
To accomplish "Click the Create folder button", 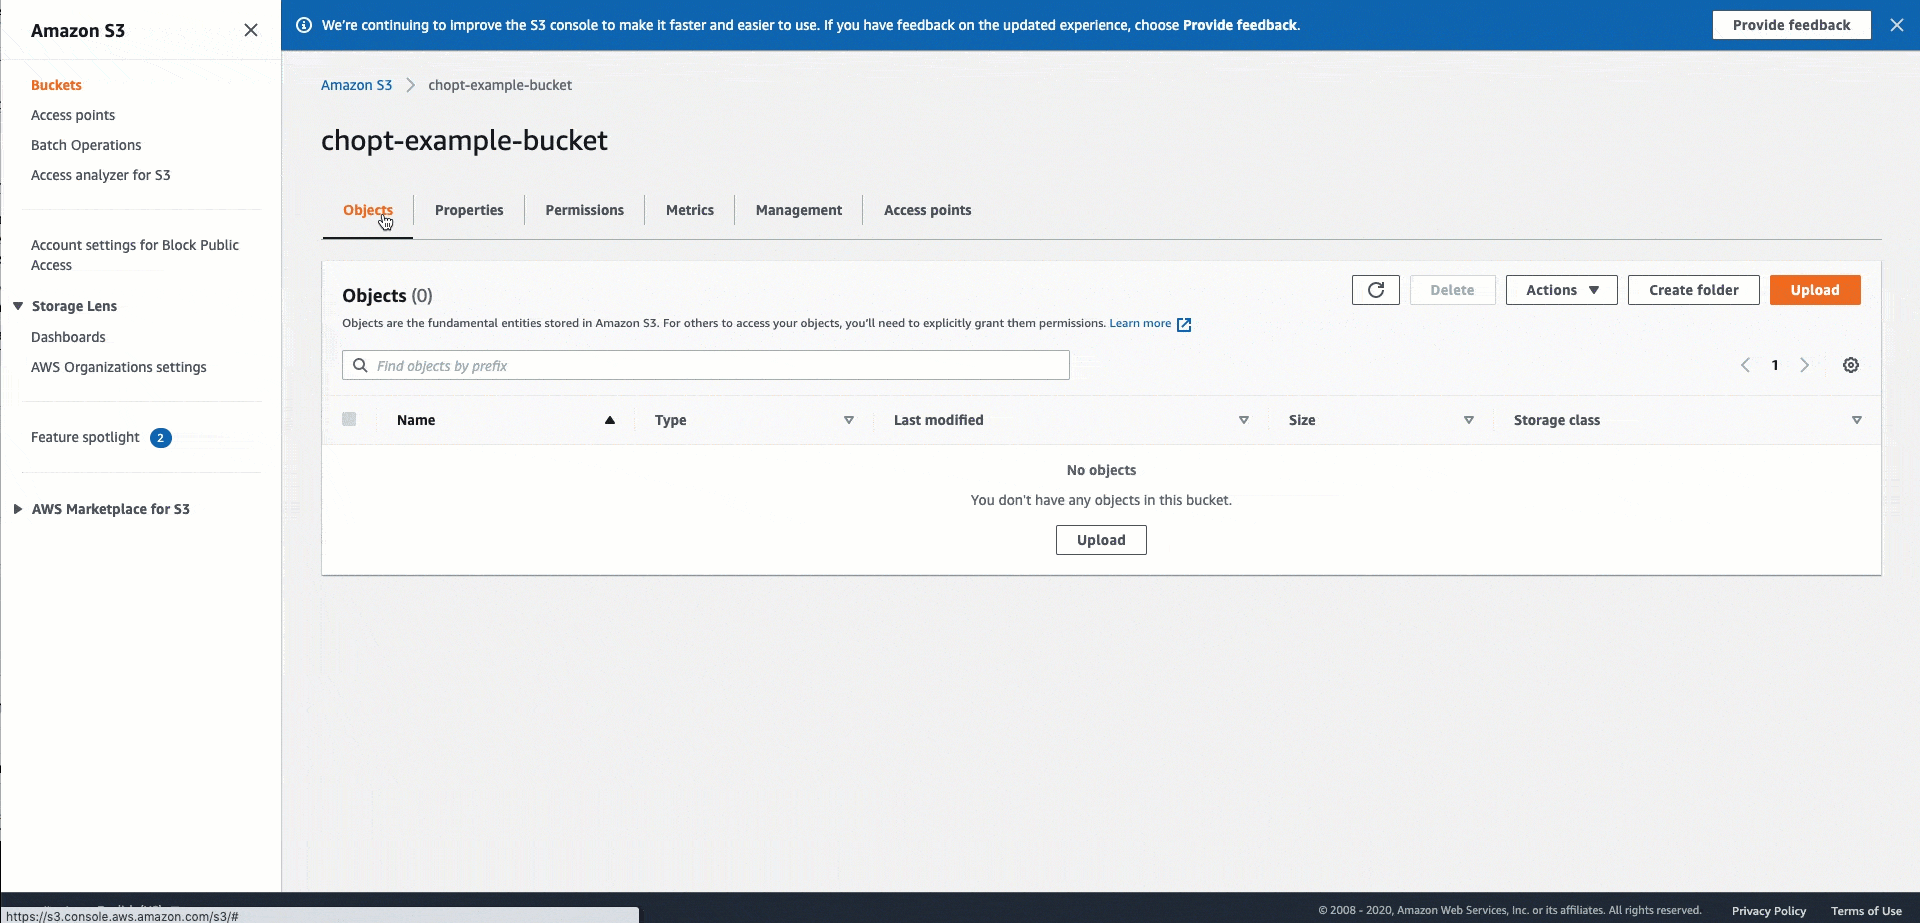I will [1693, 290].
